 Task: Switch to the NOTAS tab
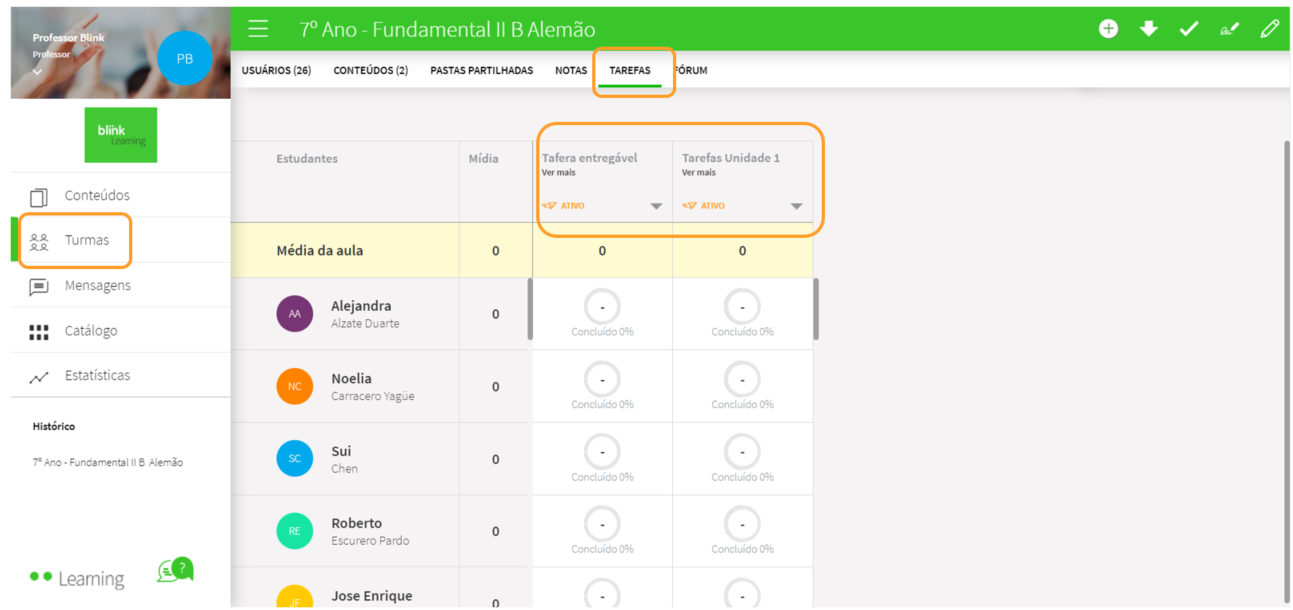(571, 71)
